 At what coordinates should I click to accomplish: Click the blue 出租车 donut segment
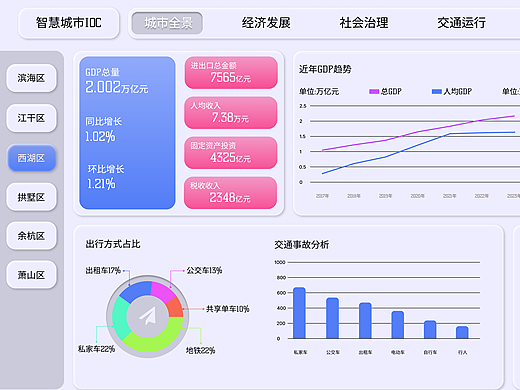(136, 290)
